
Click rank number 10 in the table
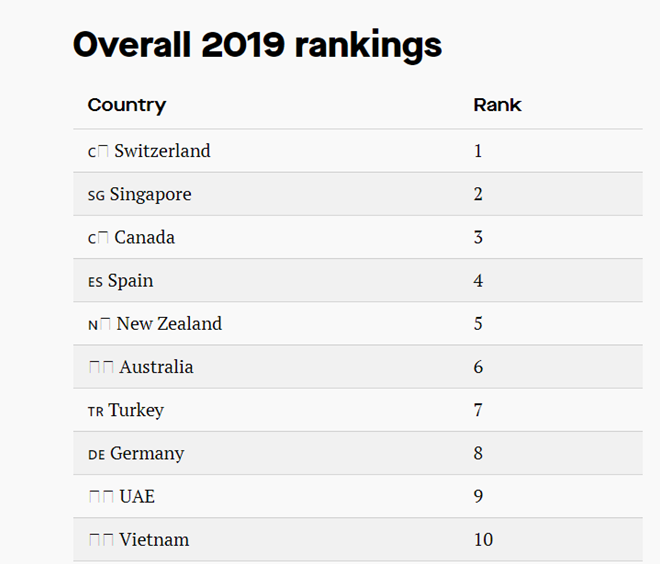(483, 540)
